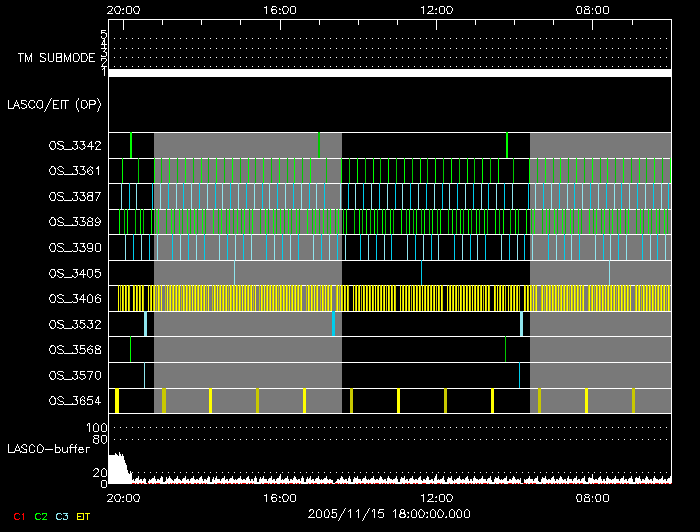Click the green marker in OS_3568 row
Screen dimensions: 700x532
coord(131,349)
